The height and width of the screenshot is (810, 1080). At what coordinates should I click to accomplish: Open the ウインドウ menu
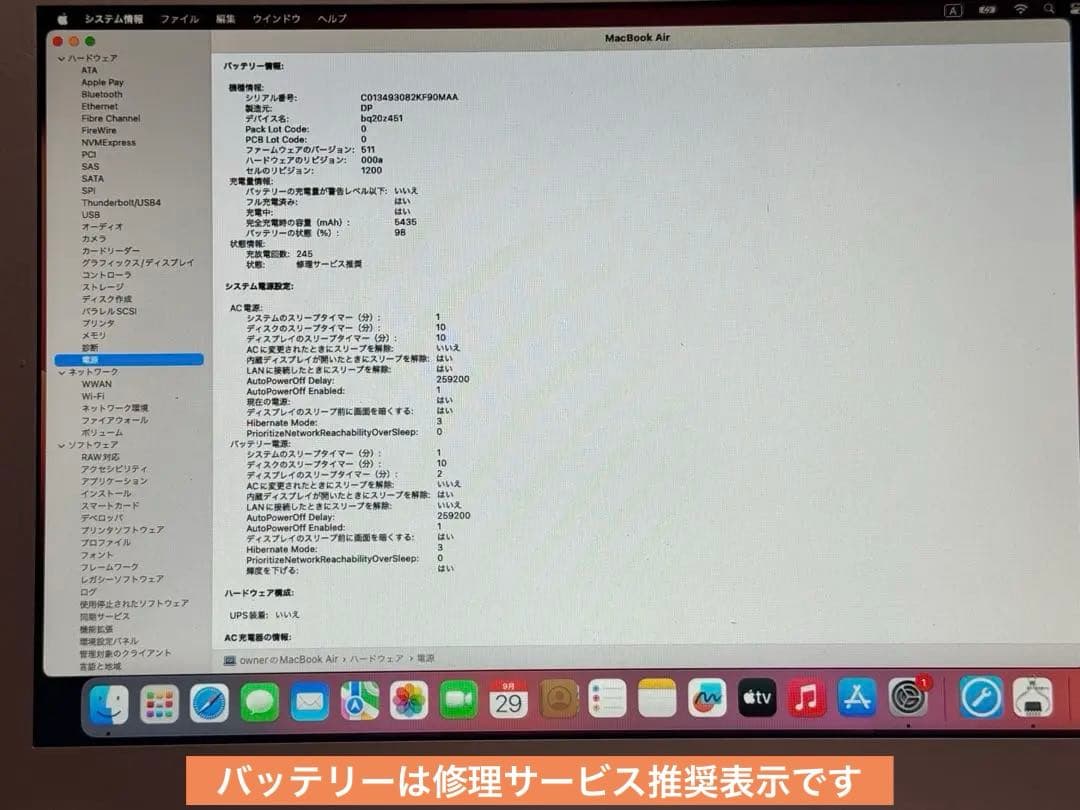[x=276, y=19]
